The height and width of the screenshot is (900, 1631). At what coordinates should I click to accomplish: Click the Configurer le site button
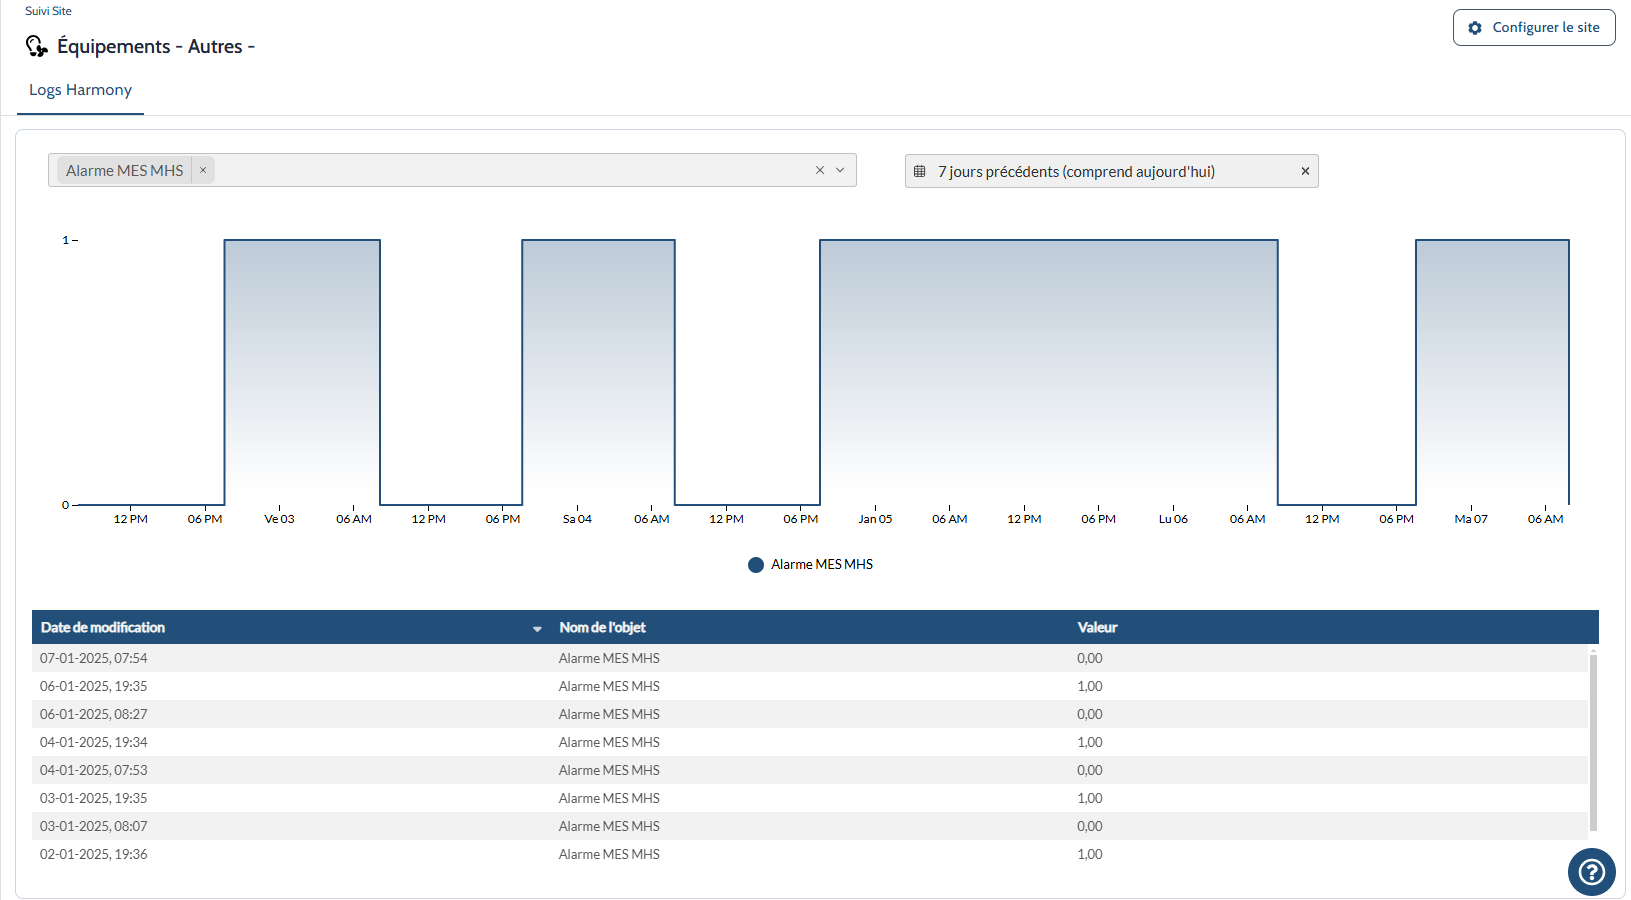coord(1534,28)
